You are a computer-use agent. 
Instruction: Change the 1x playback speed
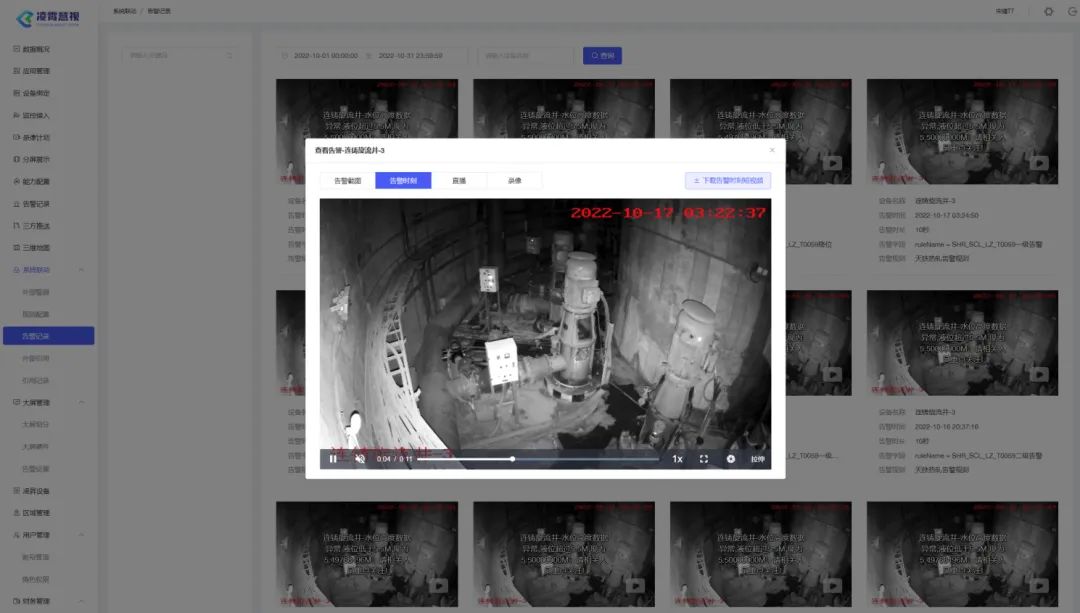coord(677,459)
